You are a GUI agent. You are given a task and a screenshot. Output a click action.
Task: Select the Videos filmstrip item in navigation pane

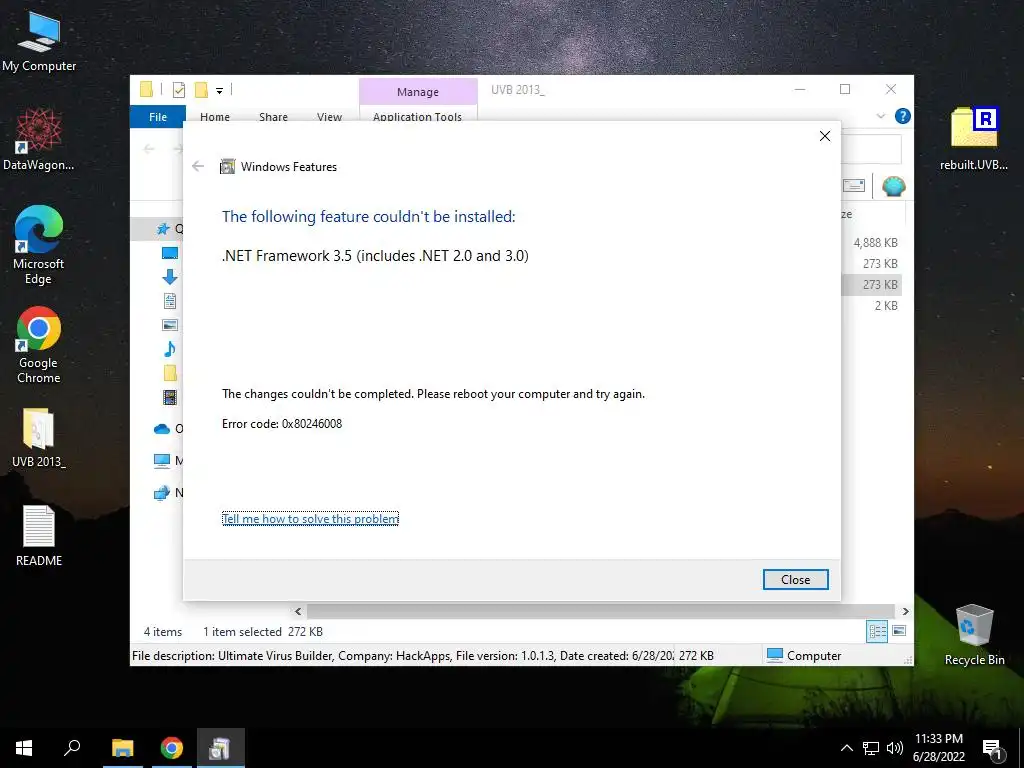170,397
